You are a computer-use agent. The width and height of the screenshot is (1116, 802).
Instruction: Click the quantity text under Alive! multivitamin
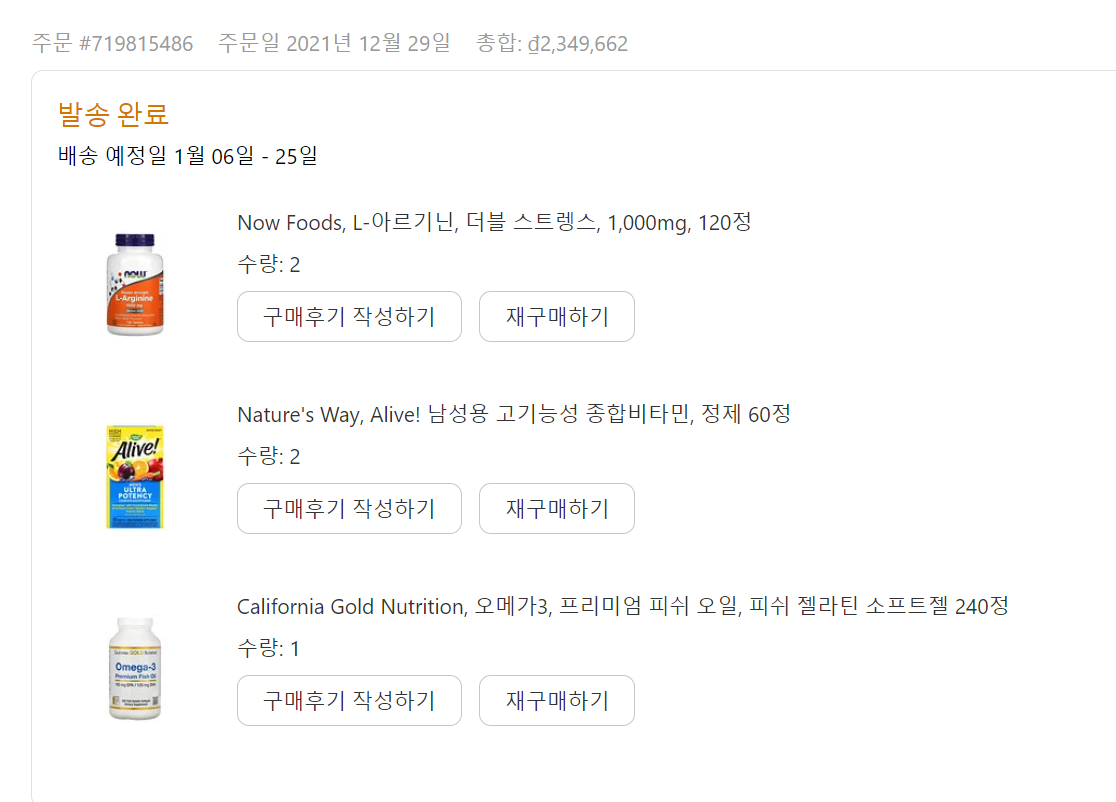click(269, 457)
